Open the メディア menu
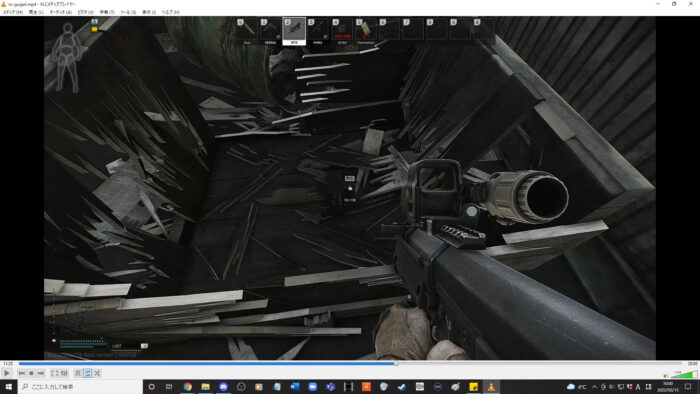 pyautogui.click(x=12, y=12)
